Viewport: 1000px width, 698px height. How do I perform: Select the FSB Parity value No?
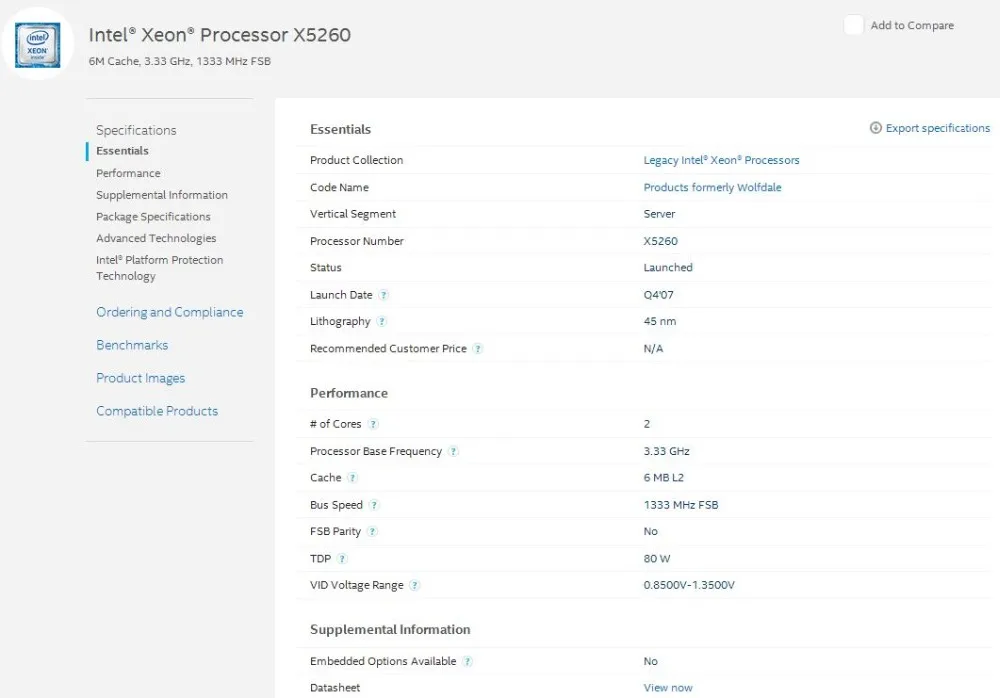point(651,531)
